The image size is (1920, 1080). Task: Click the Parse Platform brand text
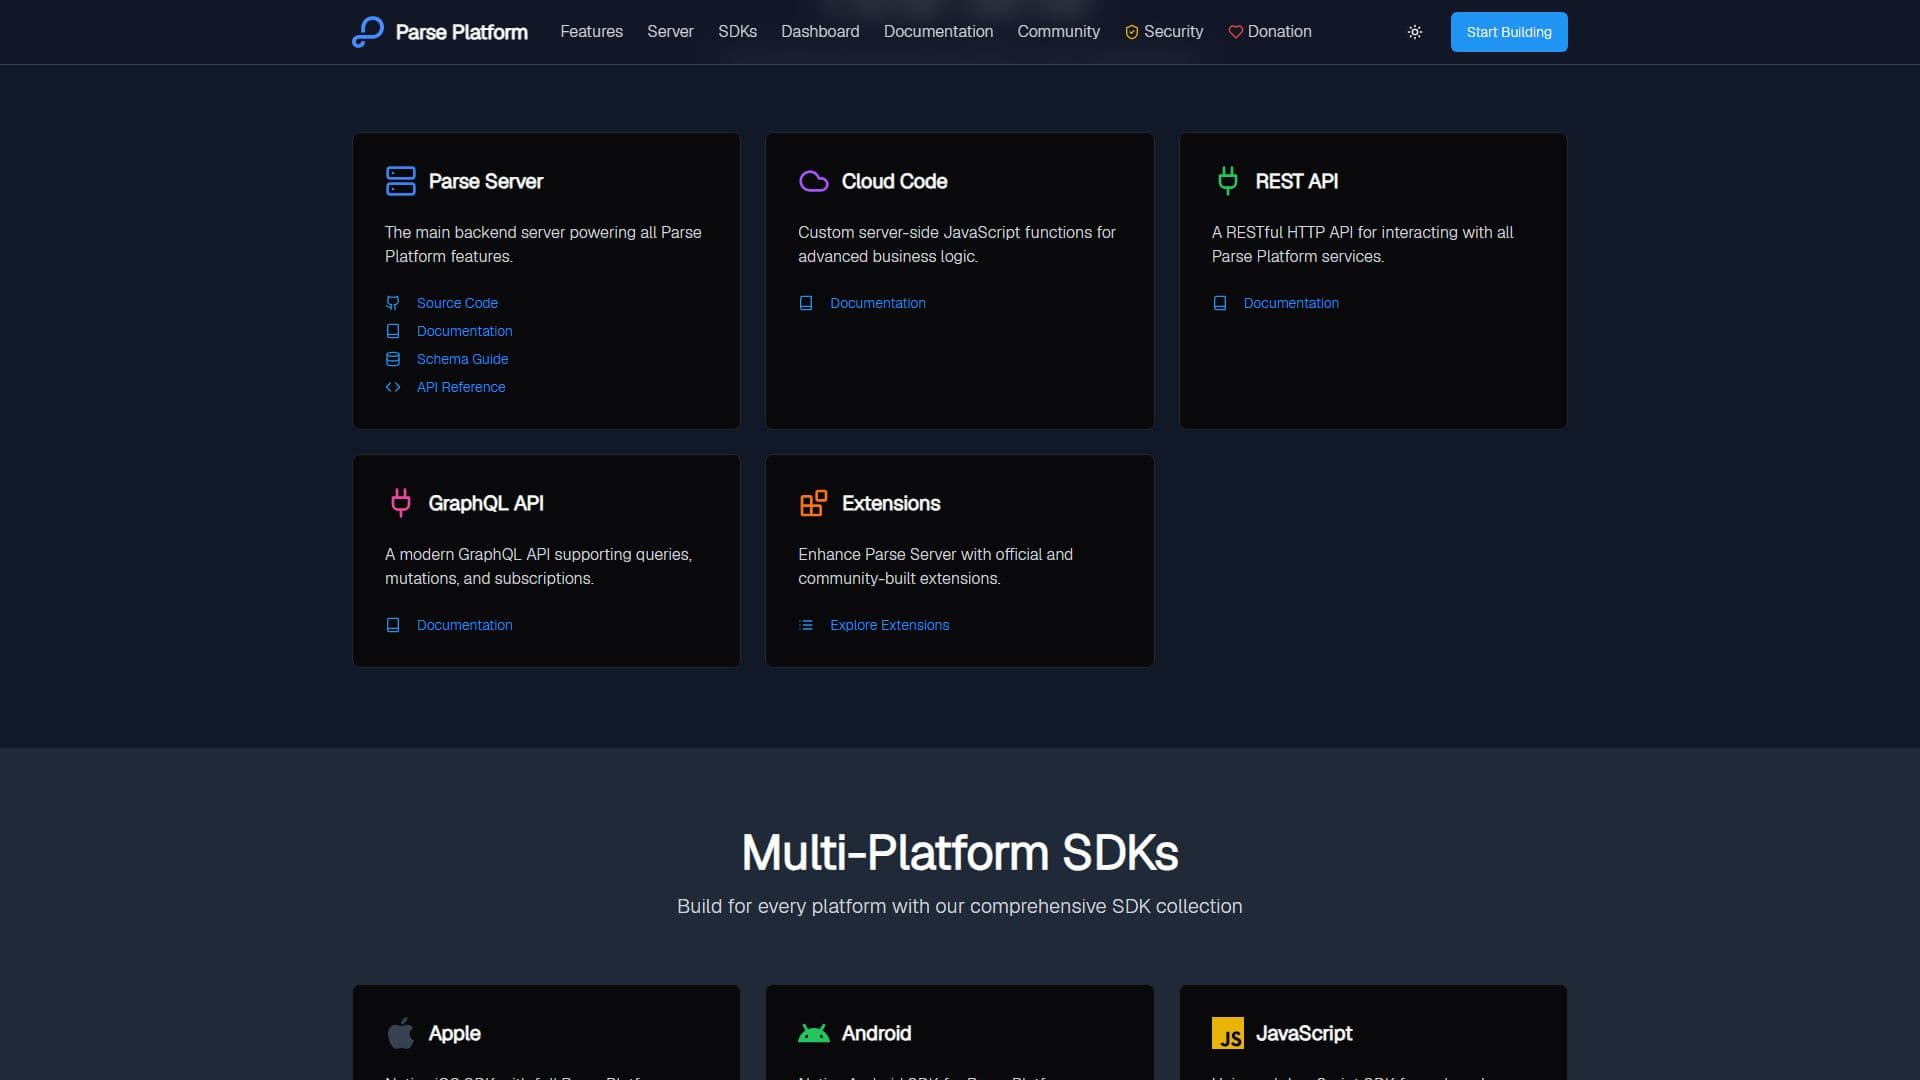point(461,32)
